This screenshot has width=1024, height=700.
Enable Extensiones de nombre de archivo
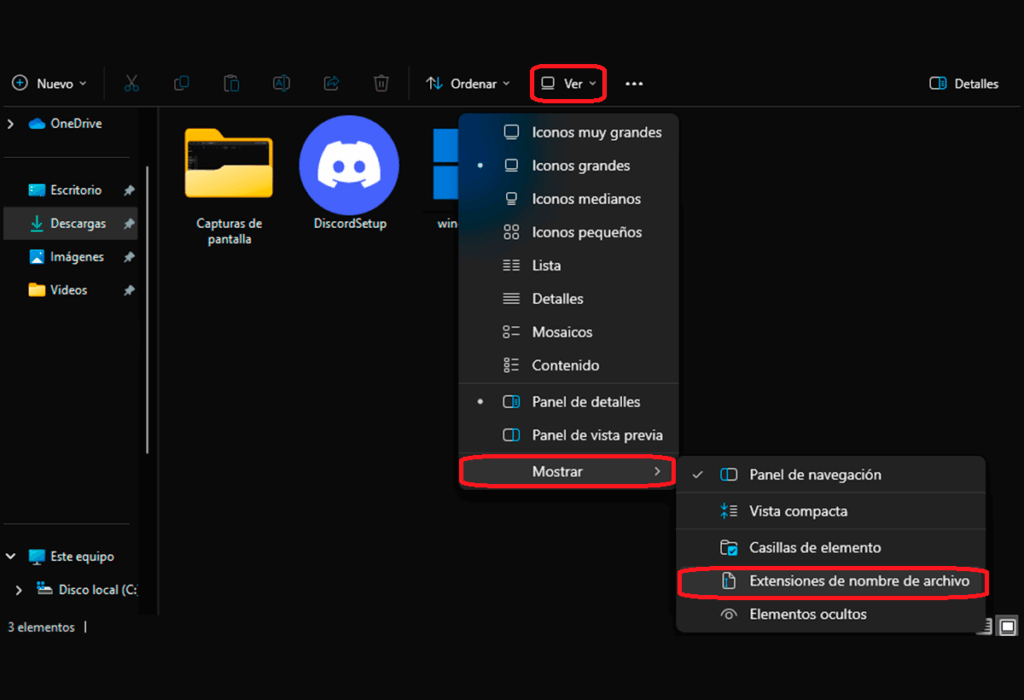pyautogui.click(x=833, y=581)
